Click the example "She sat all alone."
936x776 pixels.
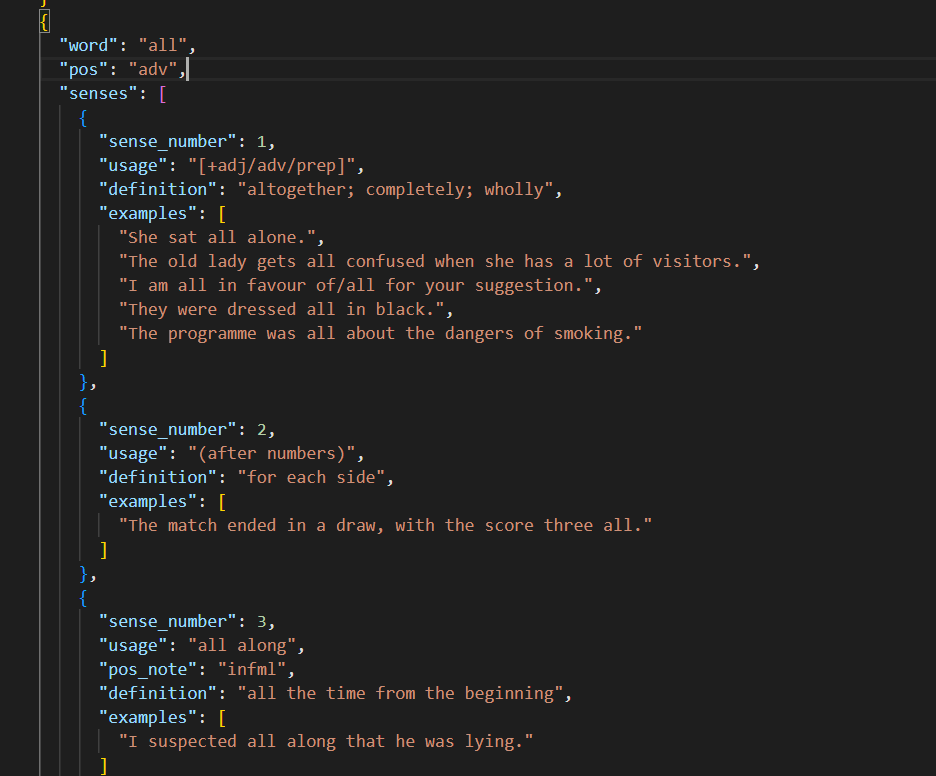click(221, 237)
